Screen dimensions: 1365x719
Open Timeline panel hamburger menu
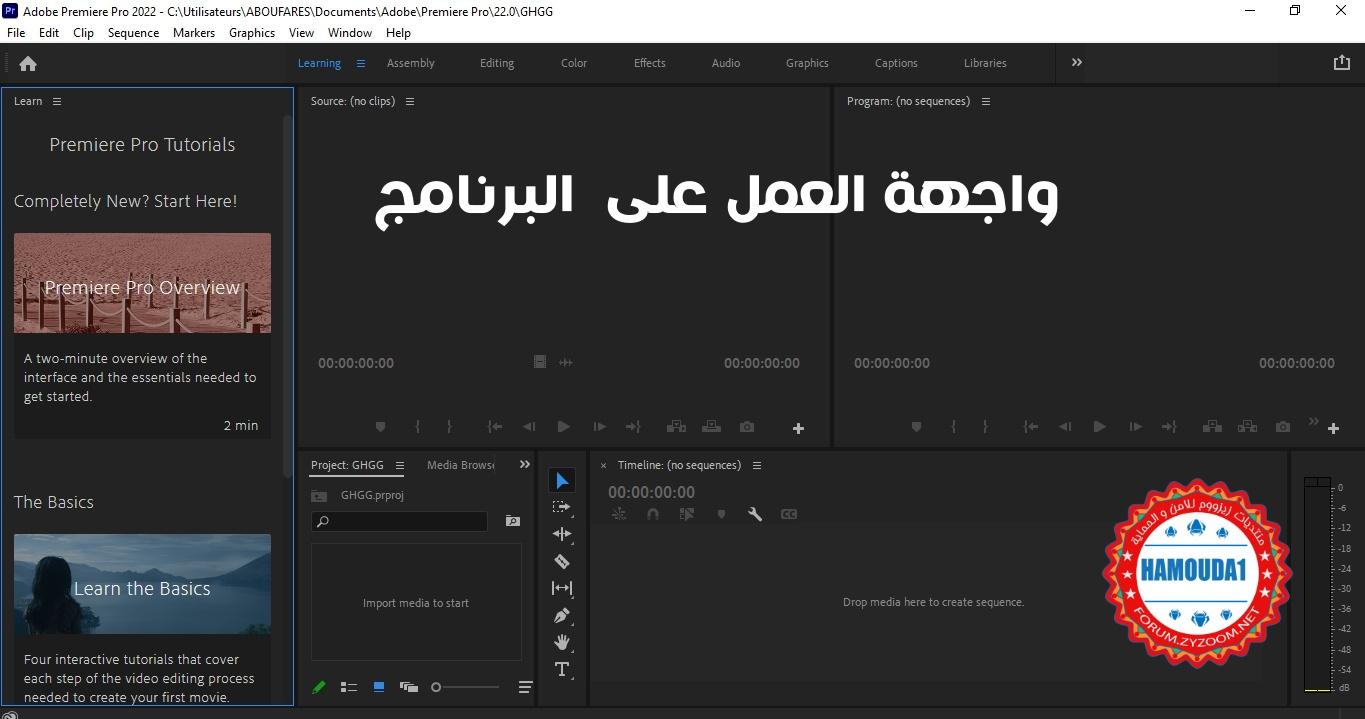[x=757, y=465]
